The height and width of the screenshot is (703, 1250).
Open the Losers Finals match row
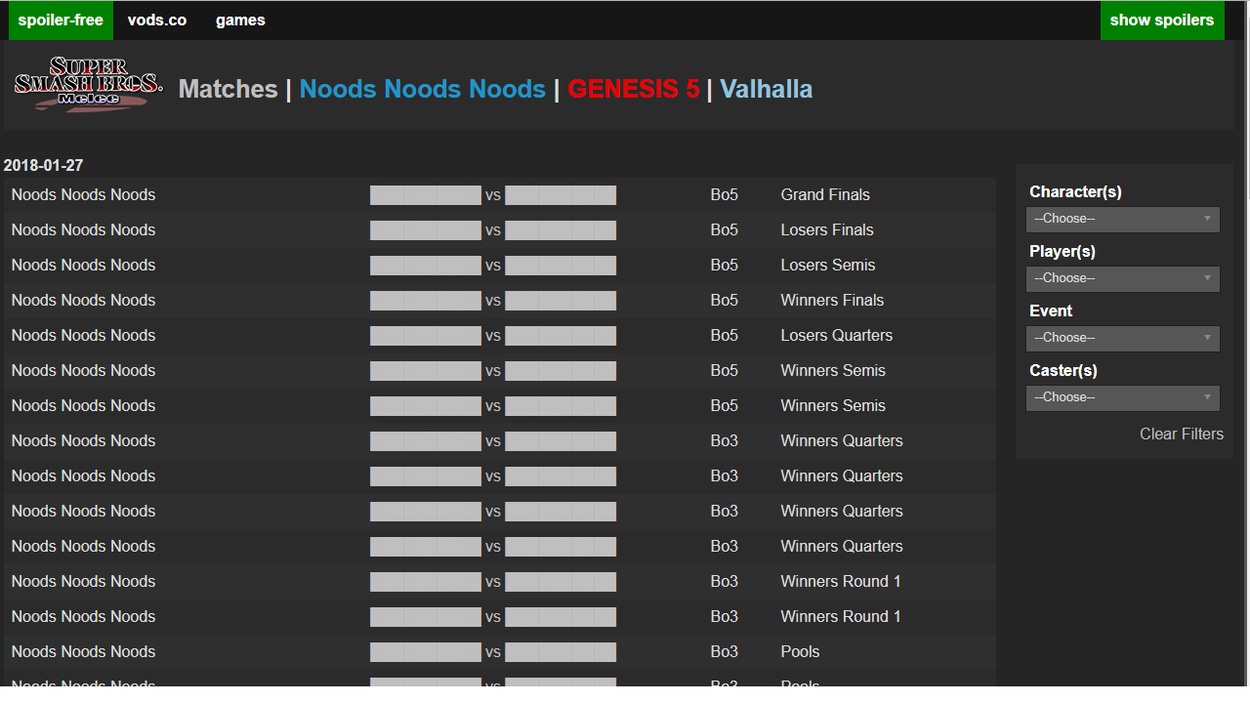[x=499, y=230]
